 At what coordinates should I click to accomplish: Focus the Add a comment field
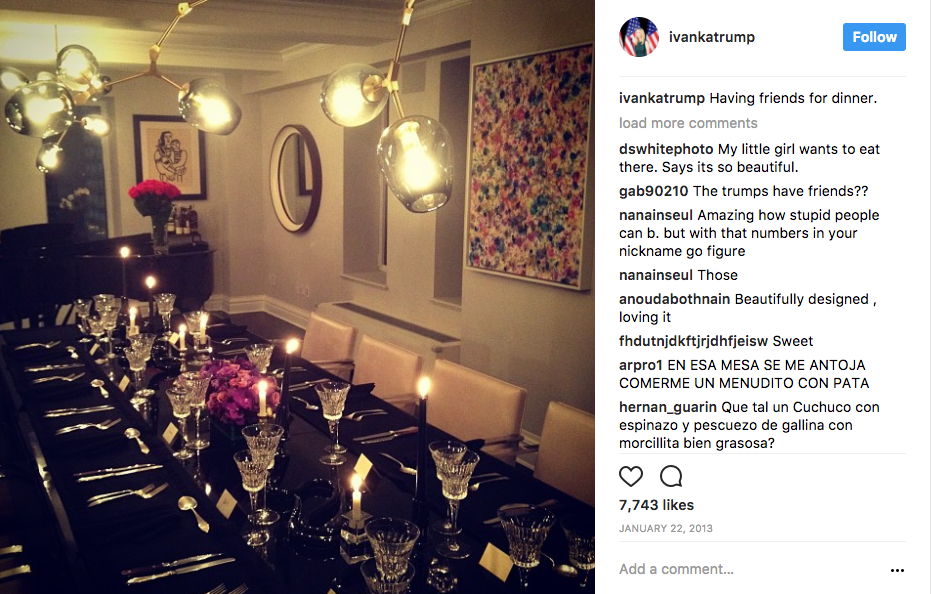click(748, 569)
